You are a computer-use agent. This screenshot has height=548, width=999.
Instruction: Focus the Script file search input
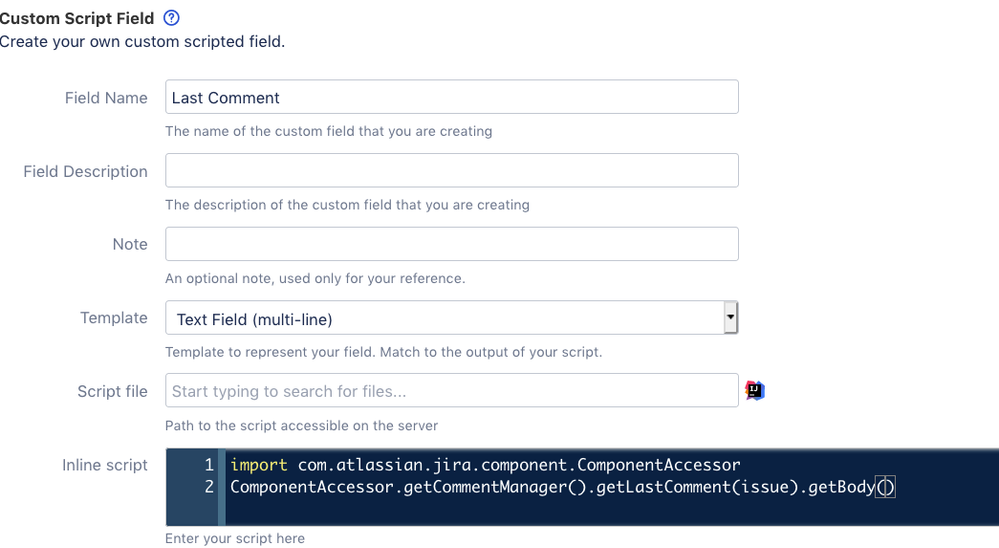pyautogui.click(x=452, y=391)
